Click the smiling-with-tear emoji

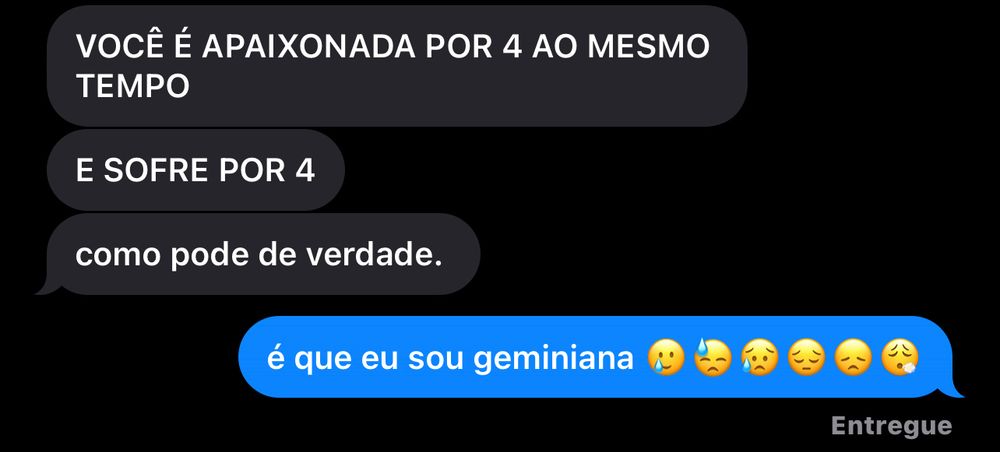click(666, 358)
